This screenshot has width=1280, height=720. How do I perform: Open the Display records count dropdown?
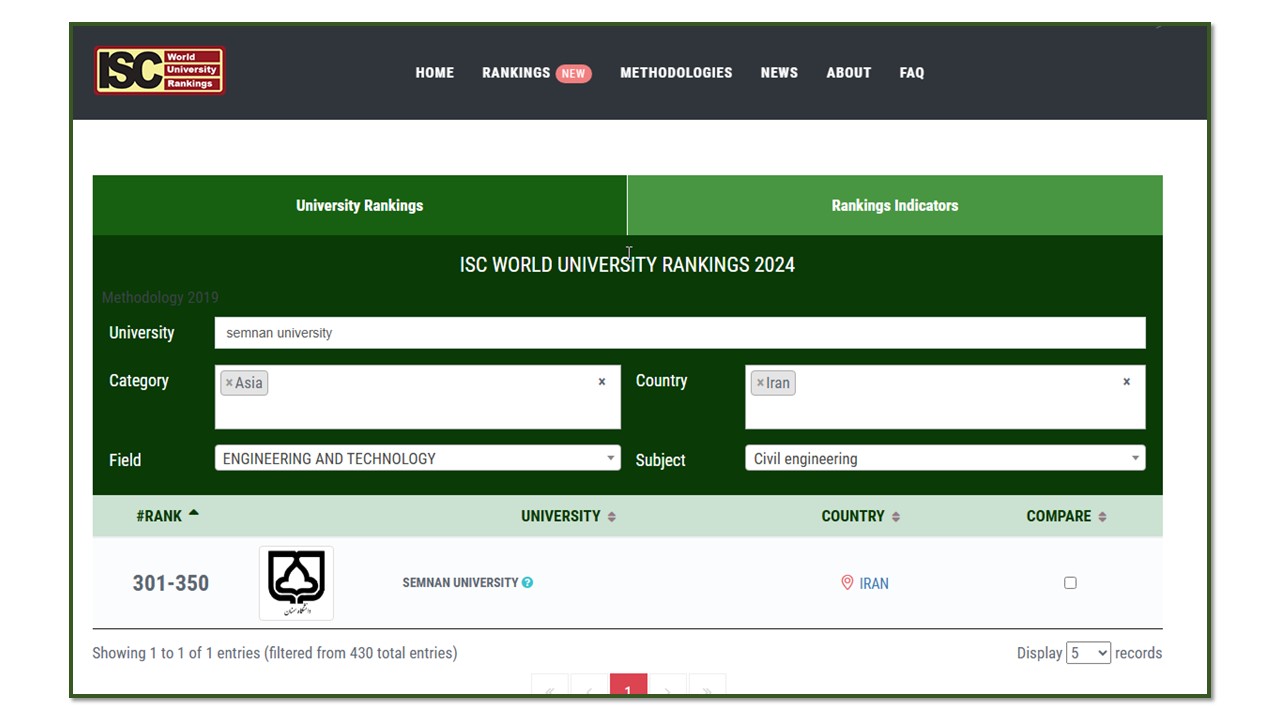[1088, 653]
